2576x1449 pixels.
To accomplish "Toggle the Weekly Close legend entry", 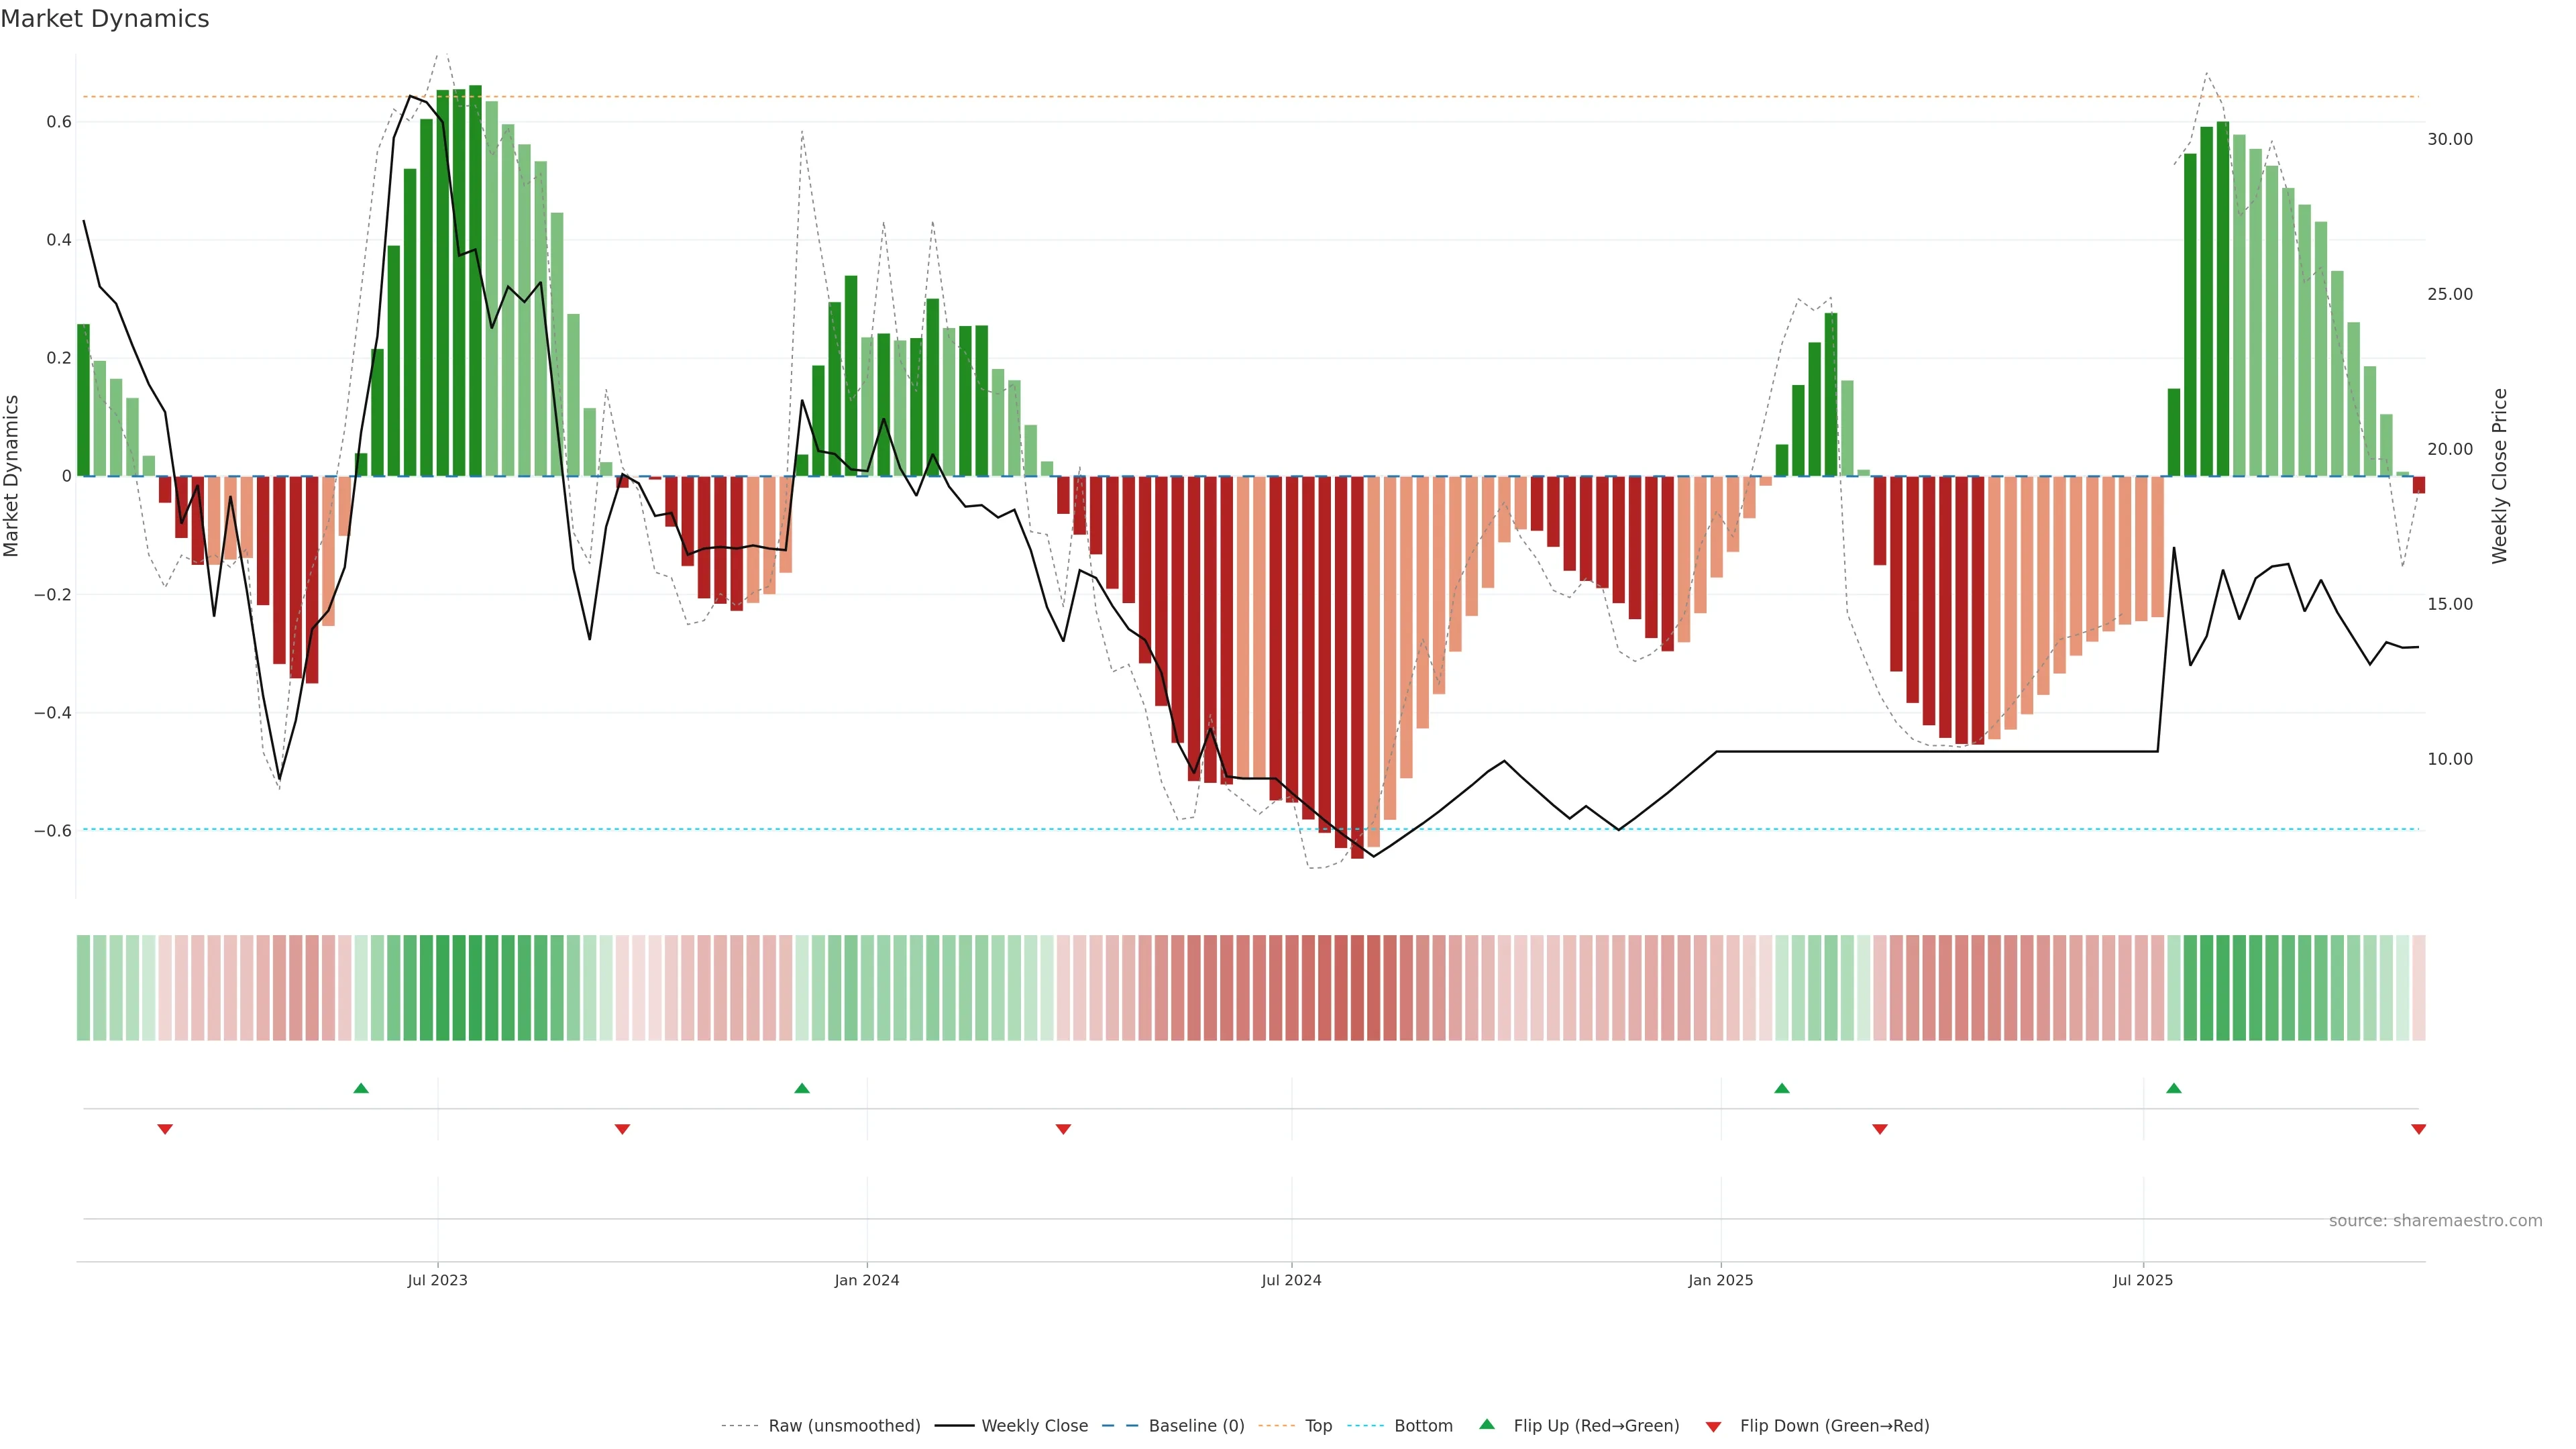I will pyautogui.click(x=1034, y=1426).
